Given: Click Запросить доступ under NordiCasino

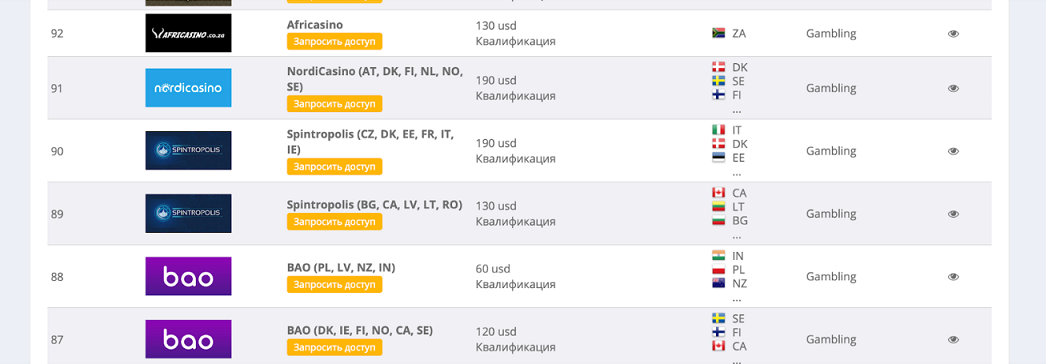Looking at the screenshot, I should click(334, 104).
